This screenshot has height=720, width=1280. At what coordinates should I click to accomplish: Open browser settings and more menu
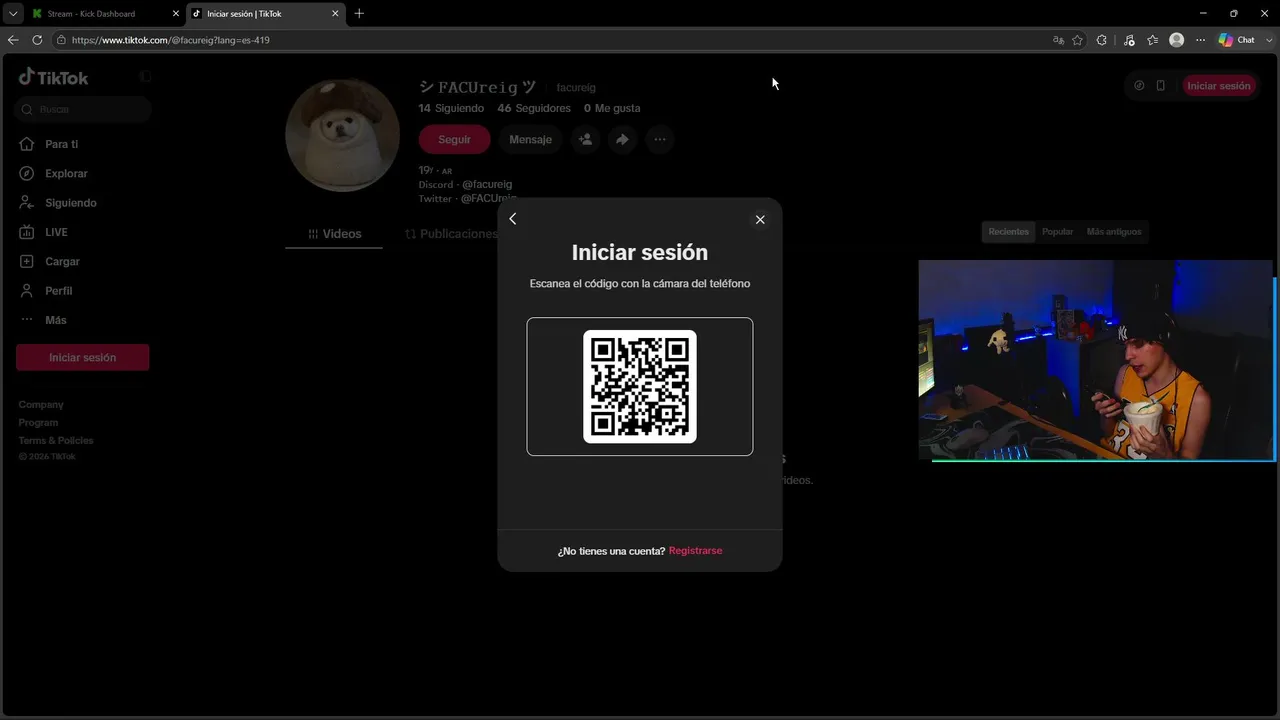pos(1201,40)
